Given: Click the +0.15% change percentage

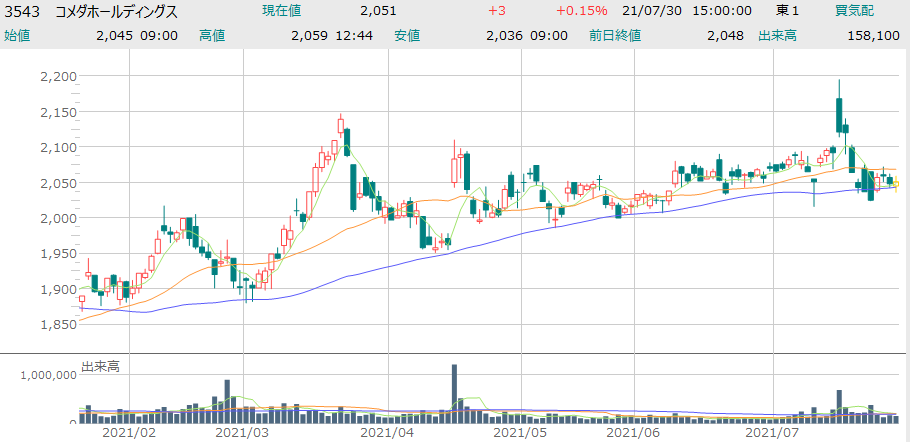Looking at the screenshot, I should pos(579,11).
